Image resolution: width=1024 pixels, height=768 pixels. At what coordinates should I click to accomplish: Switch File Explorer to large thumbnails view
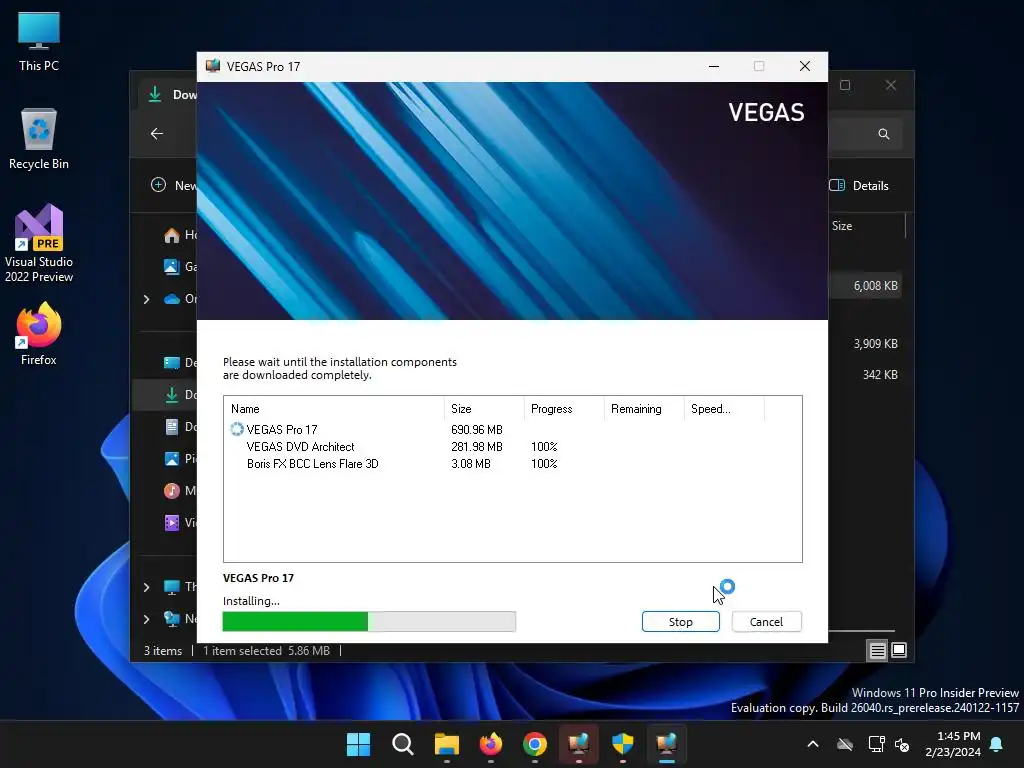tap(899, 650)
